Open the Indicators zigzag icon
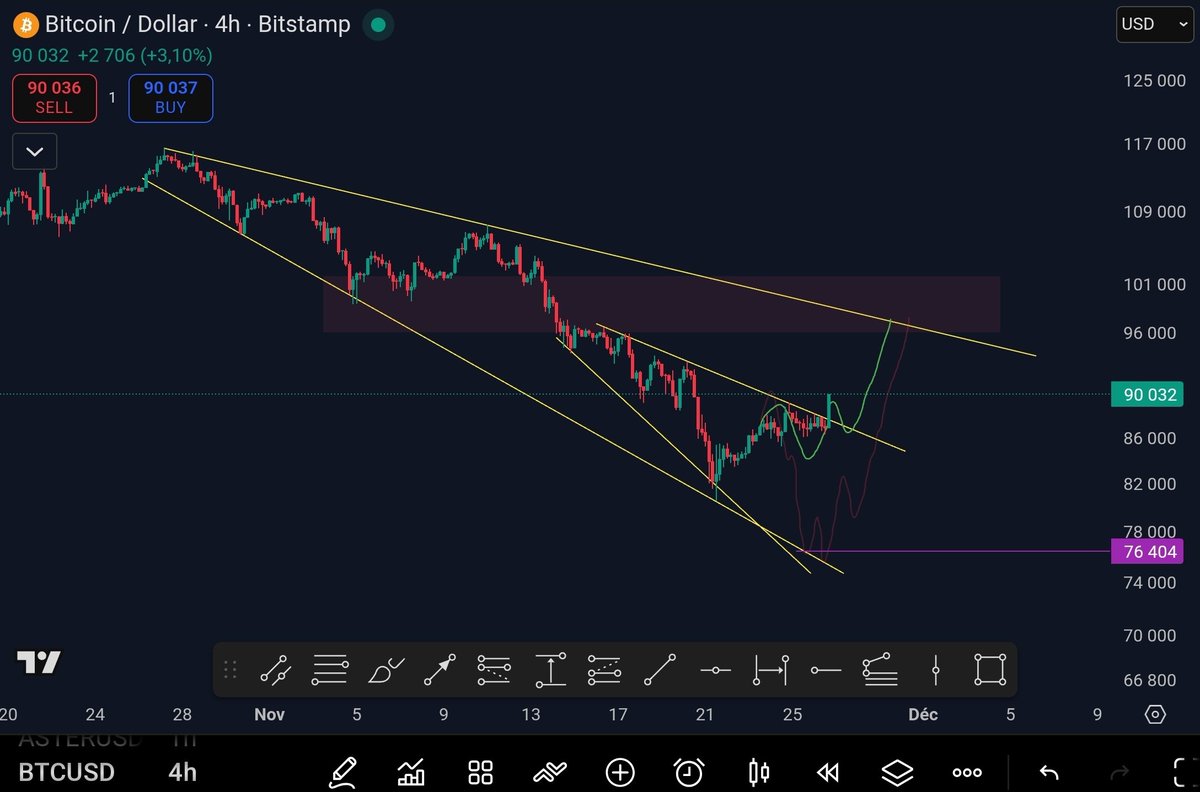Image resolution: width=1200 pixels, height=792 pixels. 549,772
